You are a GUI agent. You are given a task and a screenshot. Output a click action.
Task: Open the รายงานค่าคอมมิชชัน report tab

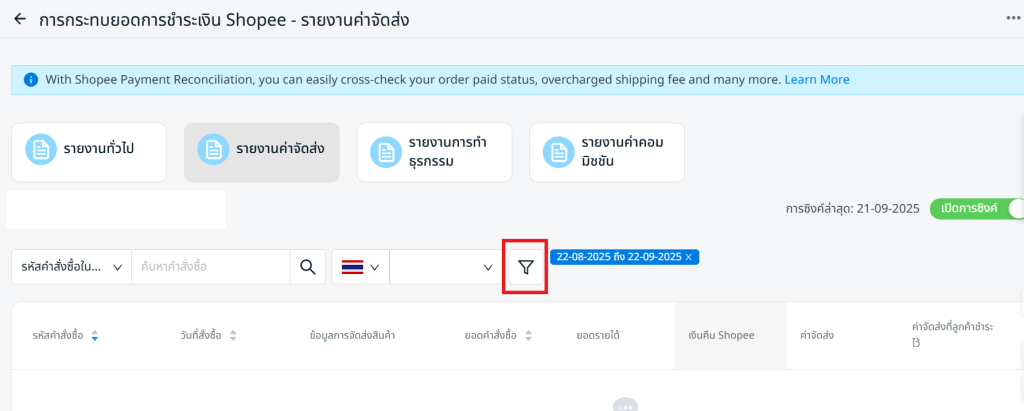point(607,152)
